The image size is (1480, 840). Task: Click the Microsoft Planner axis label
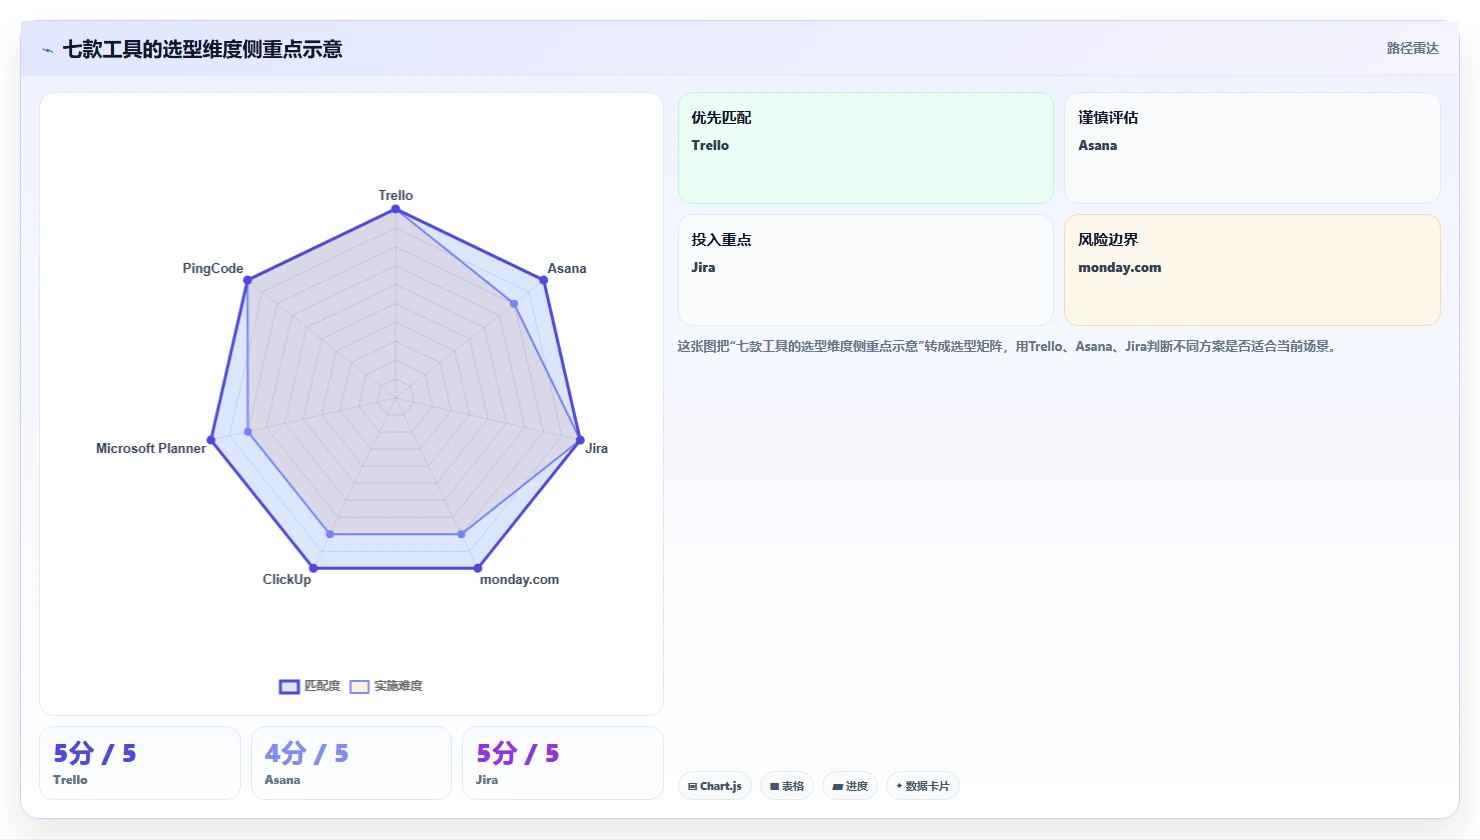[x=151, y=448]
